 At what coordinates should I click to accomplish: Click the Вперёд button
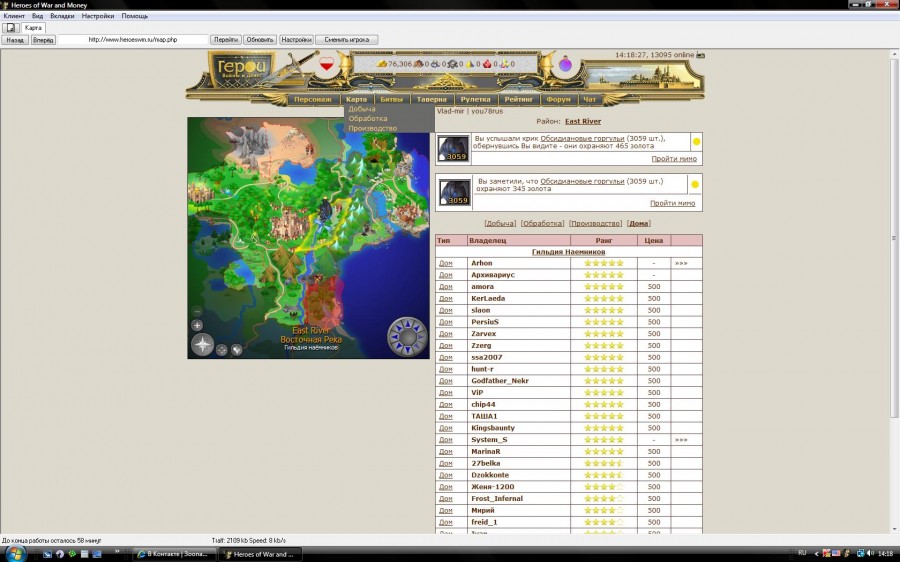(43, 40)
